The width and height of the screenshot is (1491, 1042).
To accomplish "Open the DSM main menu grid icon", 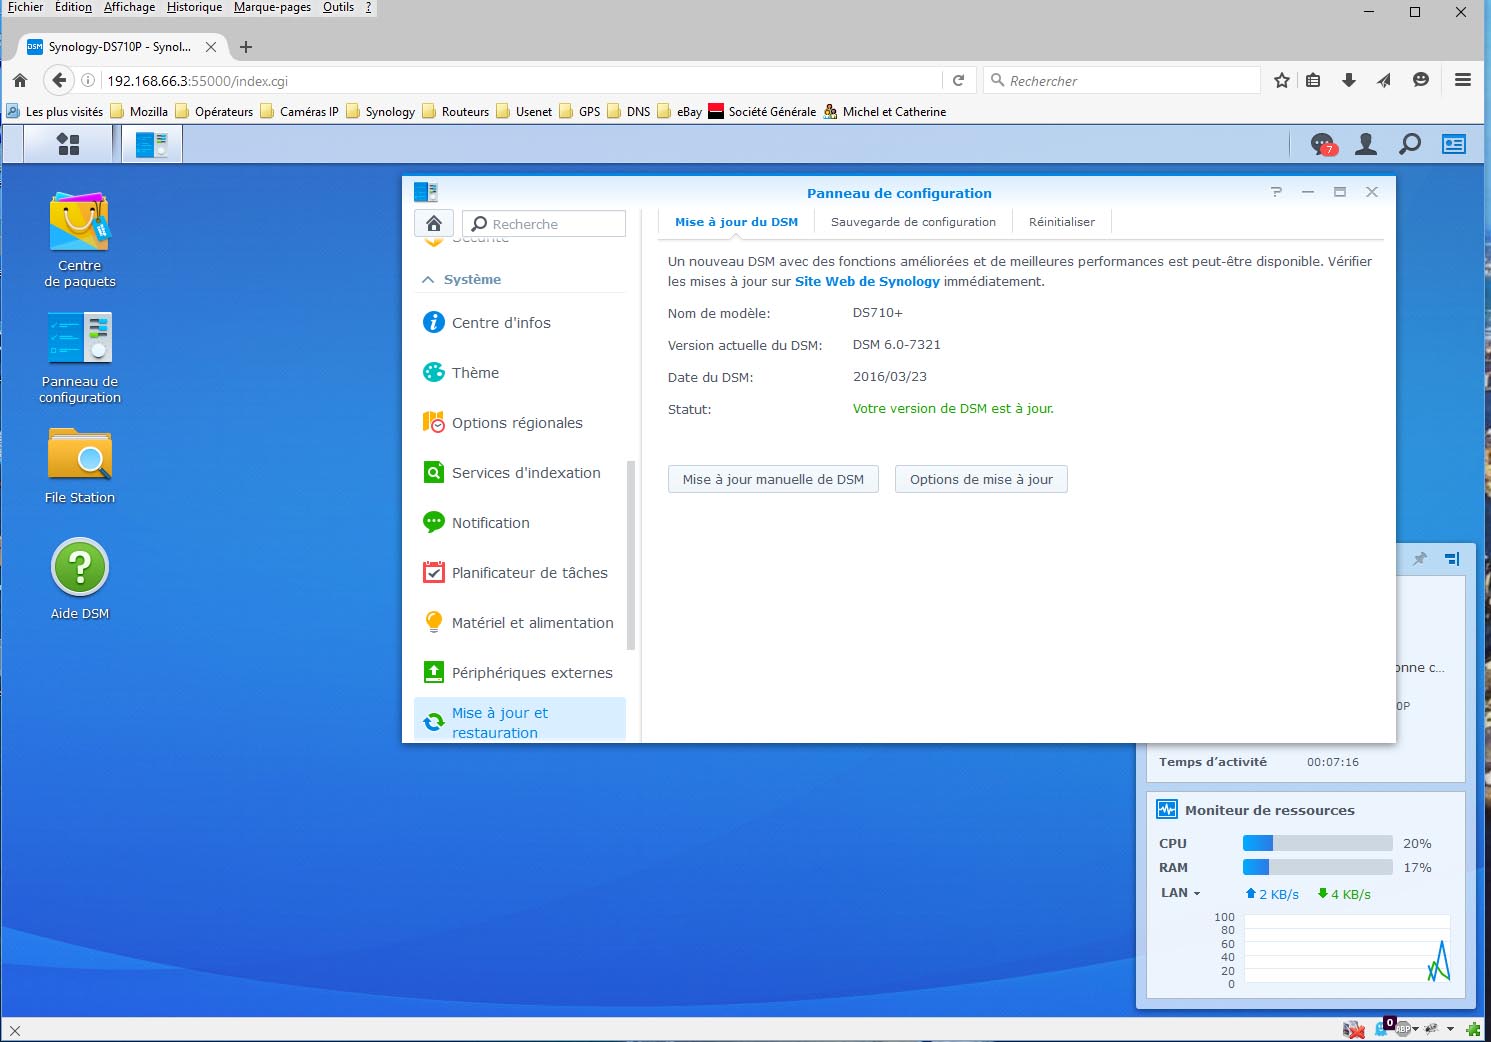I will coord(68,145).
